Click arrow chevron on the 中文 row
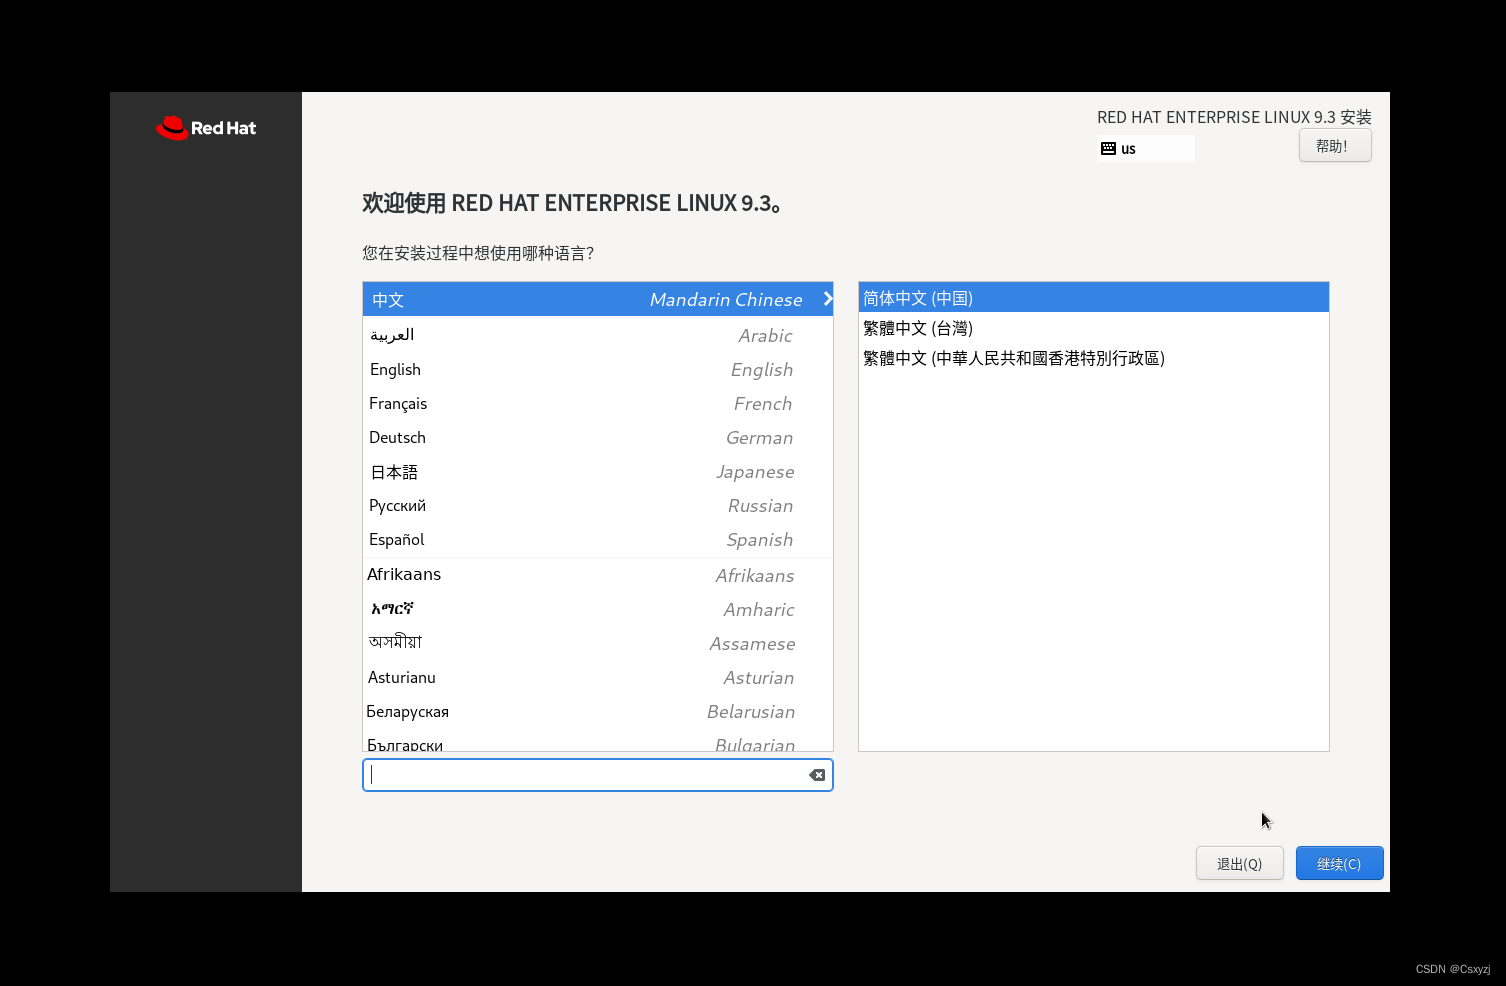This screenshot has height=986, width=1506. (x=827, y=299)
